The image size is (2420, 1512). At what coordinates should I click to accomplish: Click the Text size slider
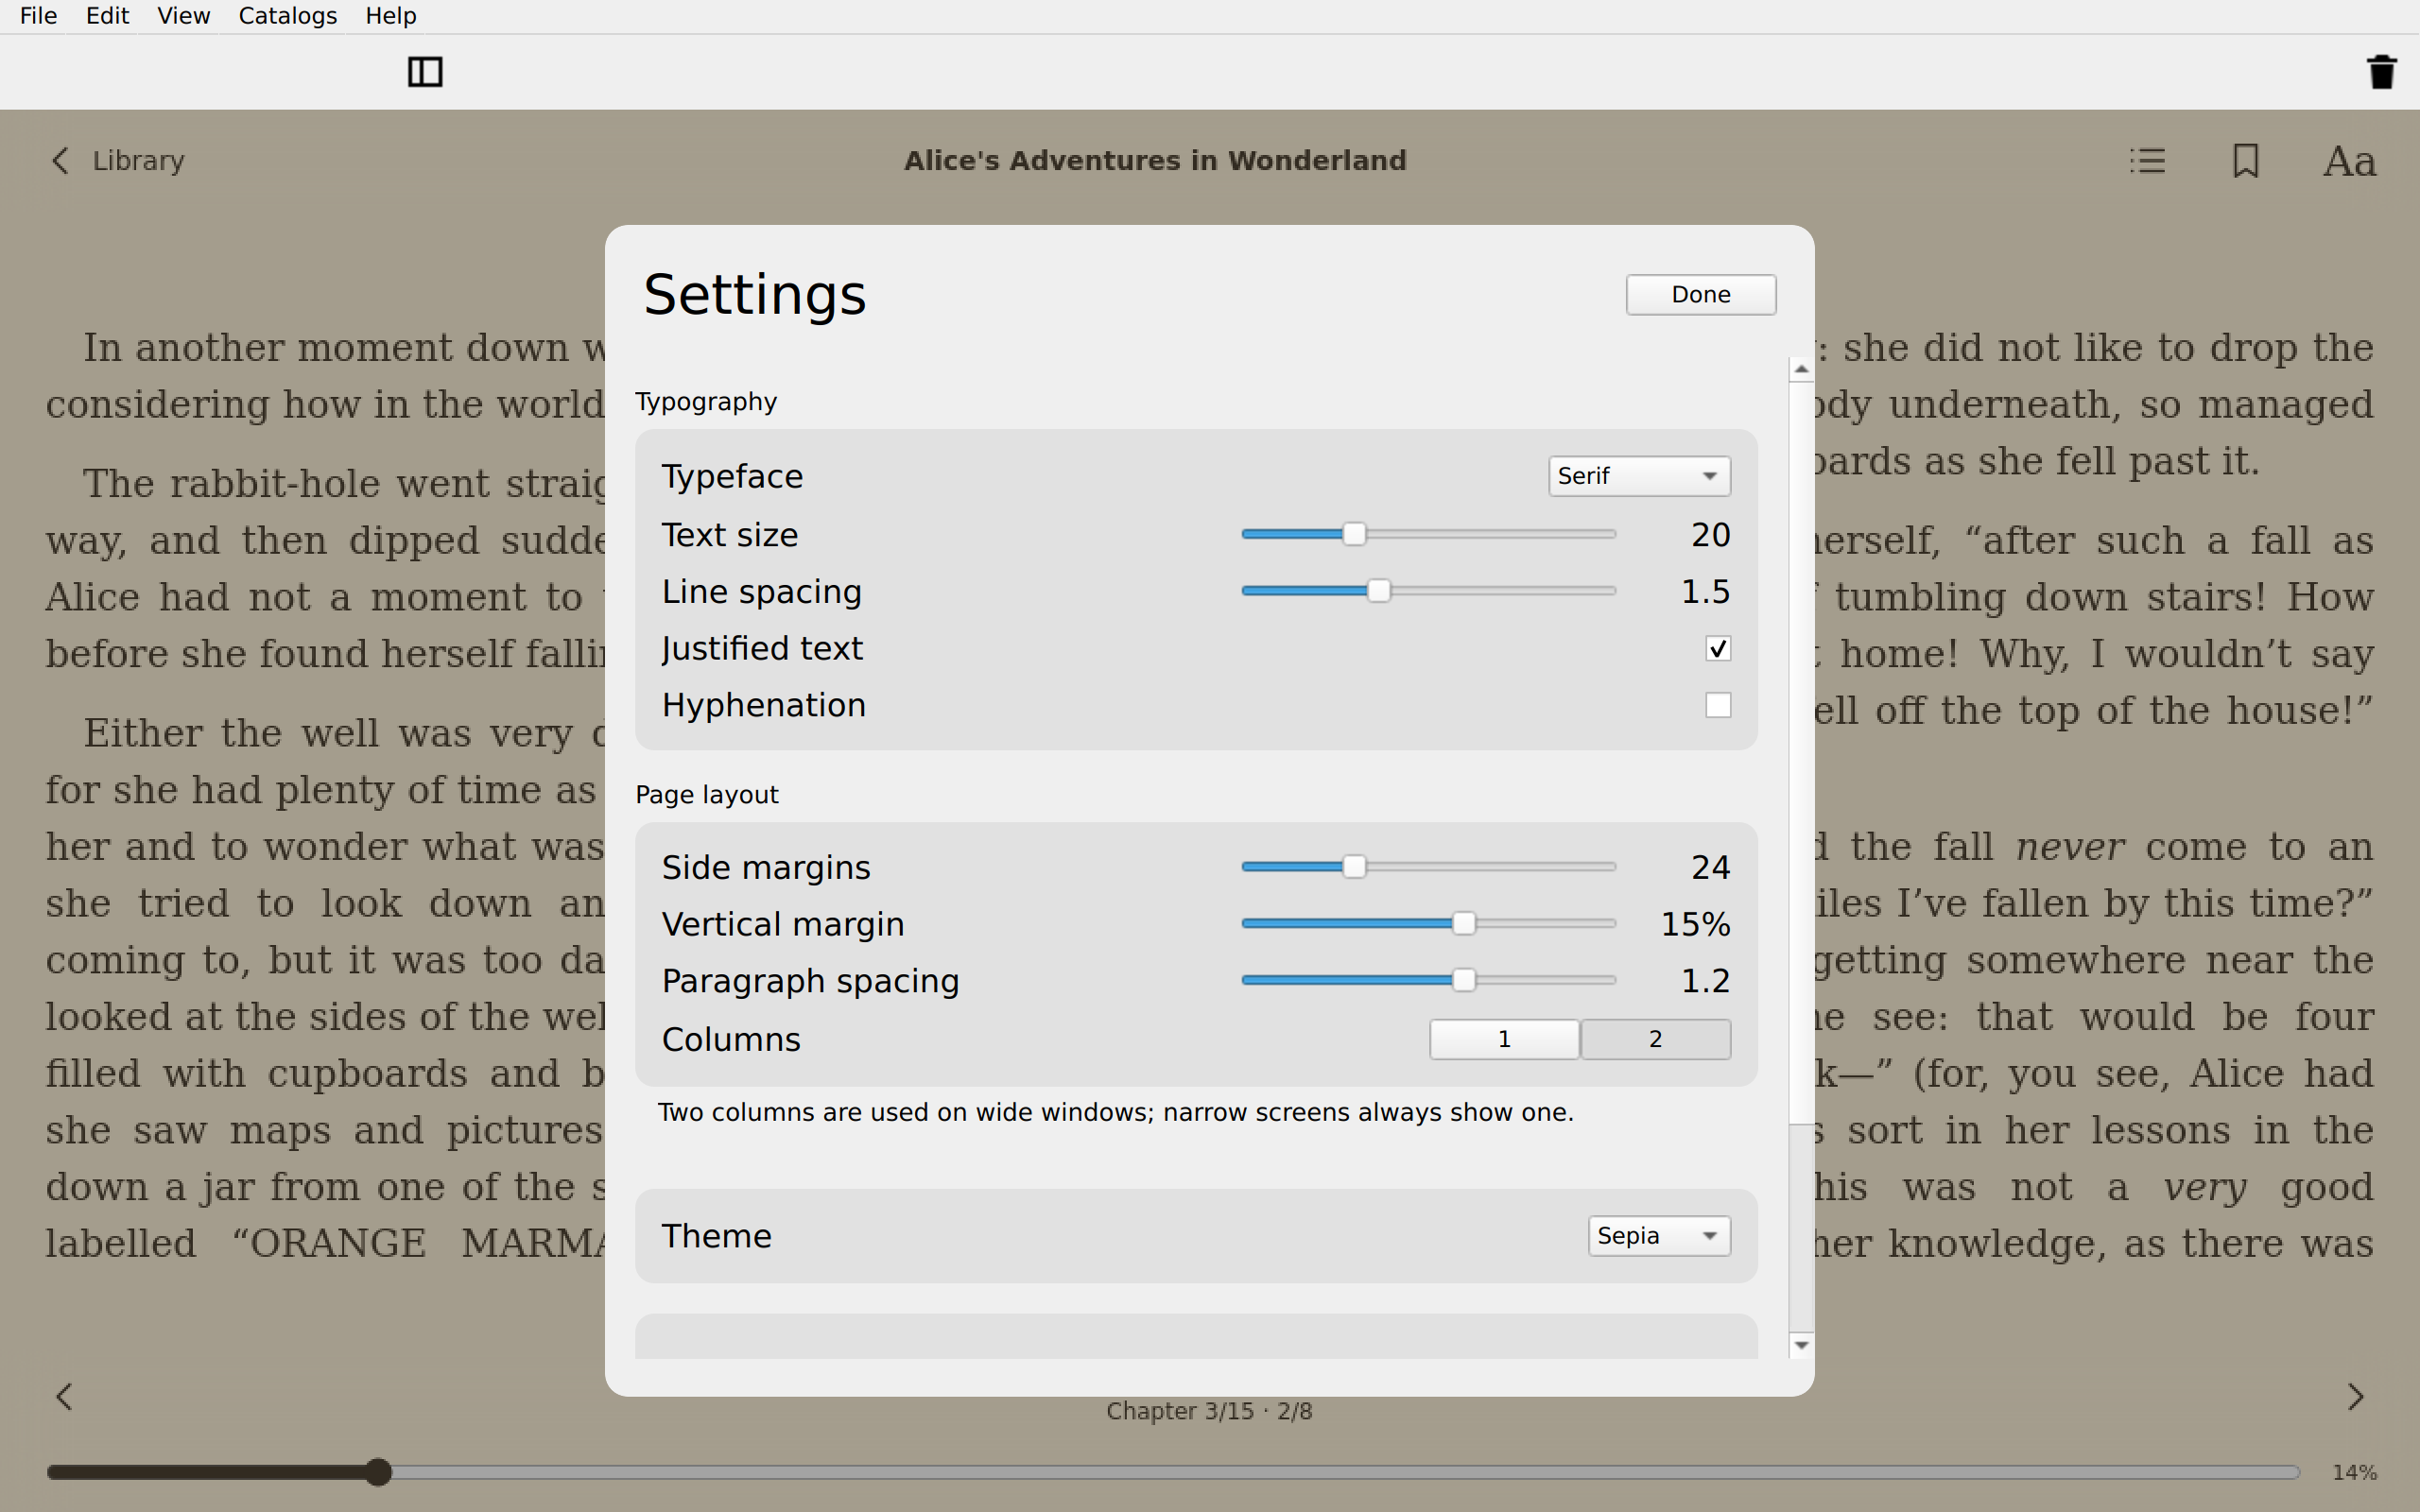1428,534
